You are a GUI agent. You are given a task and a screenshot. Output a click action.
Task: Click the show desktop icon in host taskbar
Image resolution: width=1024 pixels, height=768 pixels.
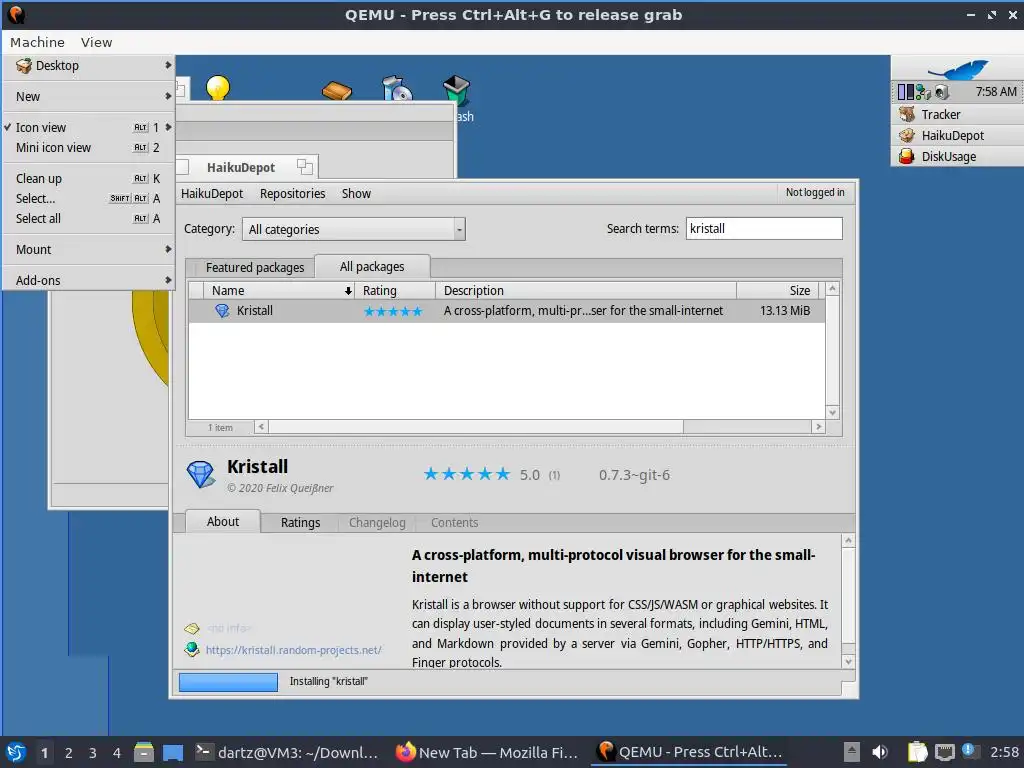173,752
